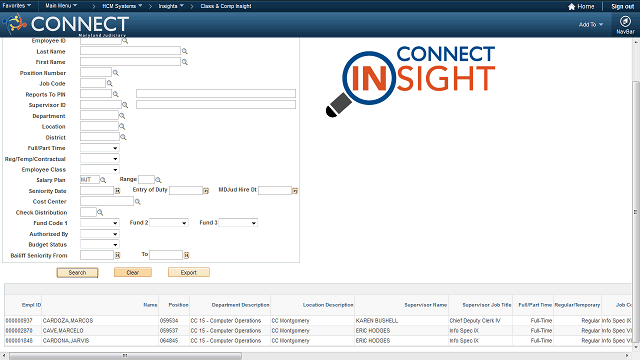Click the Home house icon
The image size is (640, 360).
(571, 7)
